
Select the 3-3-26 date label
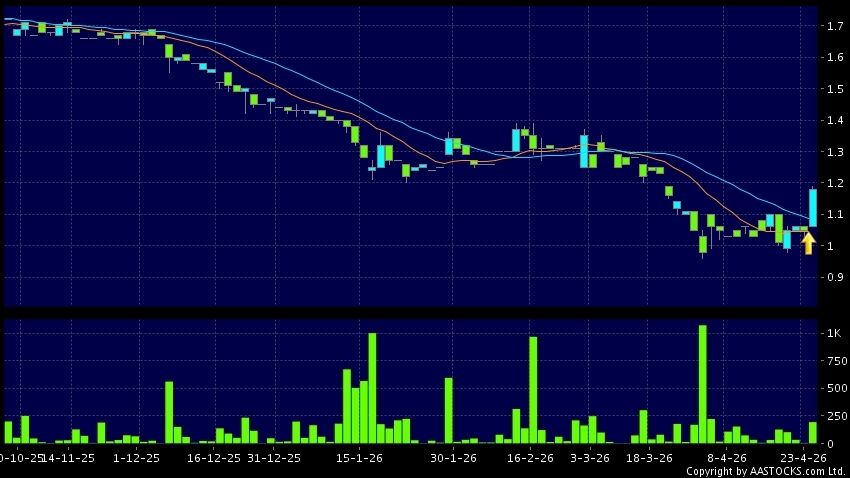coord(589,457)
